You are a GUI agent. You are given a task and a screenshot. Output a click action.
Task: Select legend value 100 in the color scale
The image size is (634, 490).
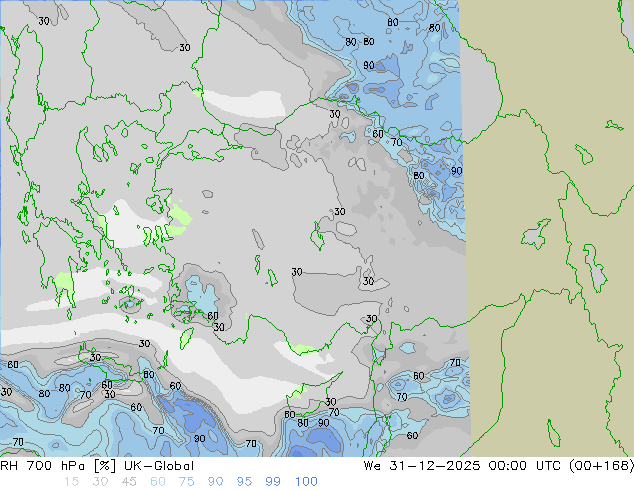(306, 482)
